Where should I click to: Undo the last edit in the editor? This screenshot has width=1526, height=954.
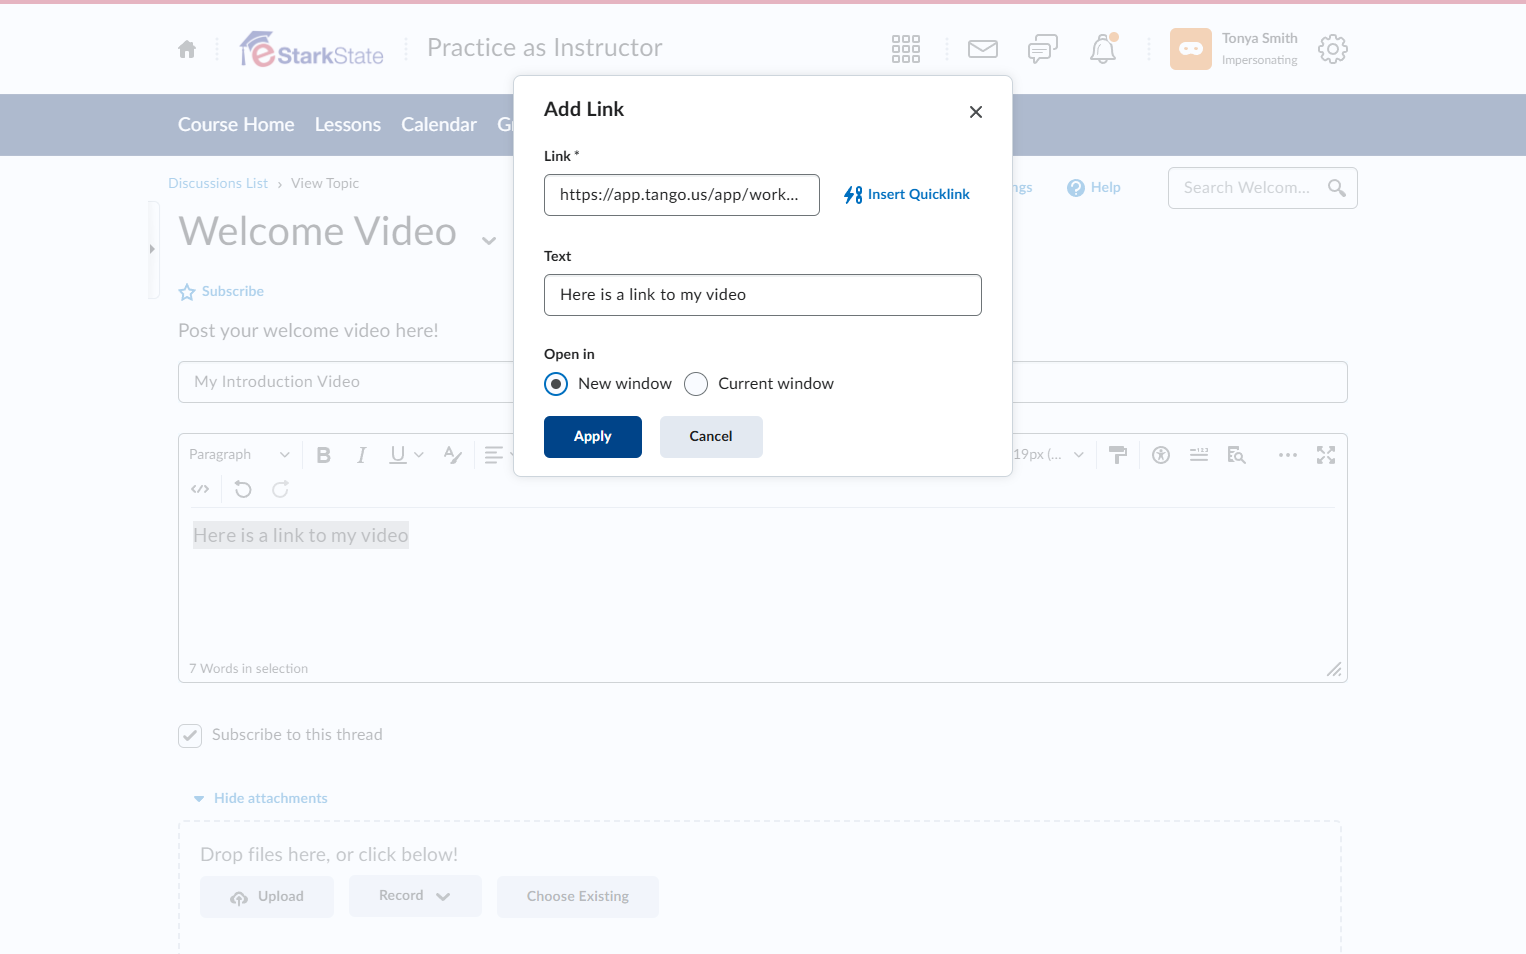(x=243, y=489)
